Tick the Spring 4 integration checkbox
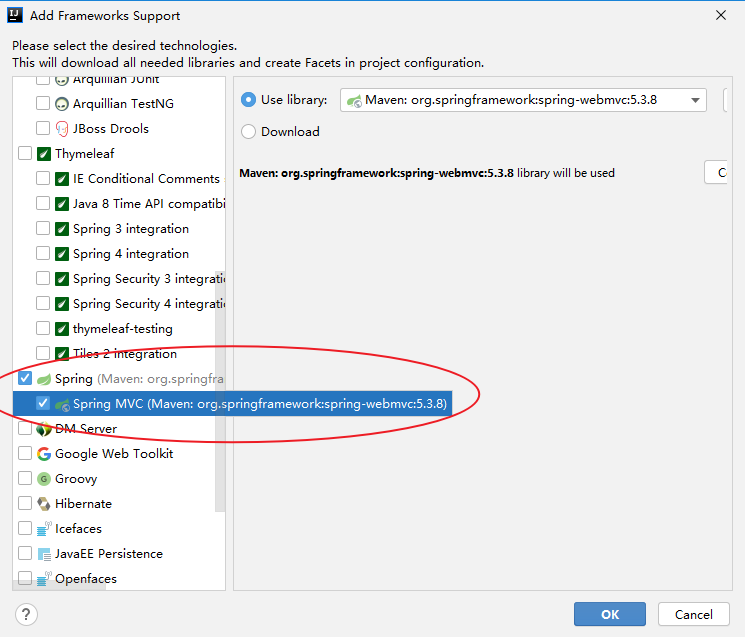This screenshot has width=745, height=637. (x=43, y=253)
